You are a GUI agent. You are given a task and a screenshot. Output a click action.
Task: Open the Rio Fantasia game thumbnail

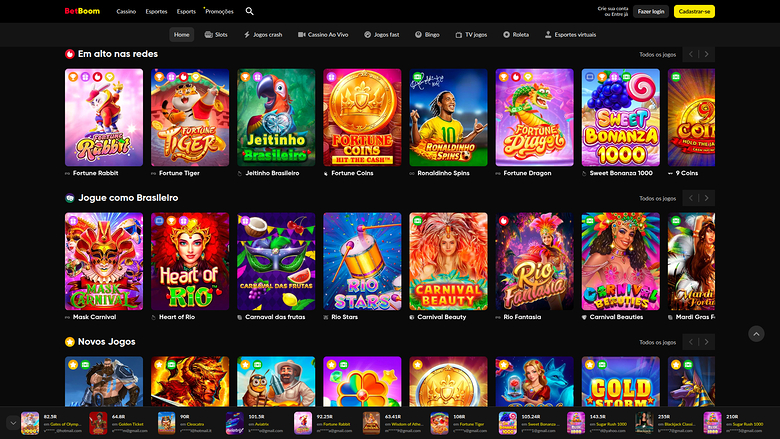[534, 261]
